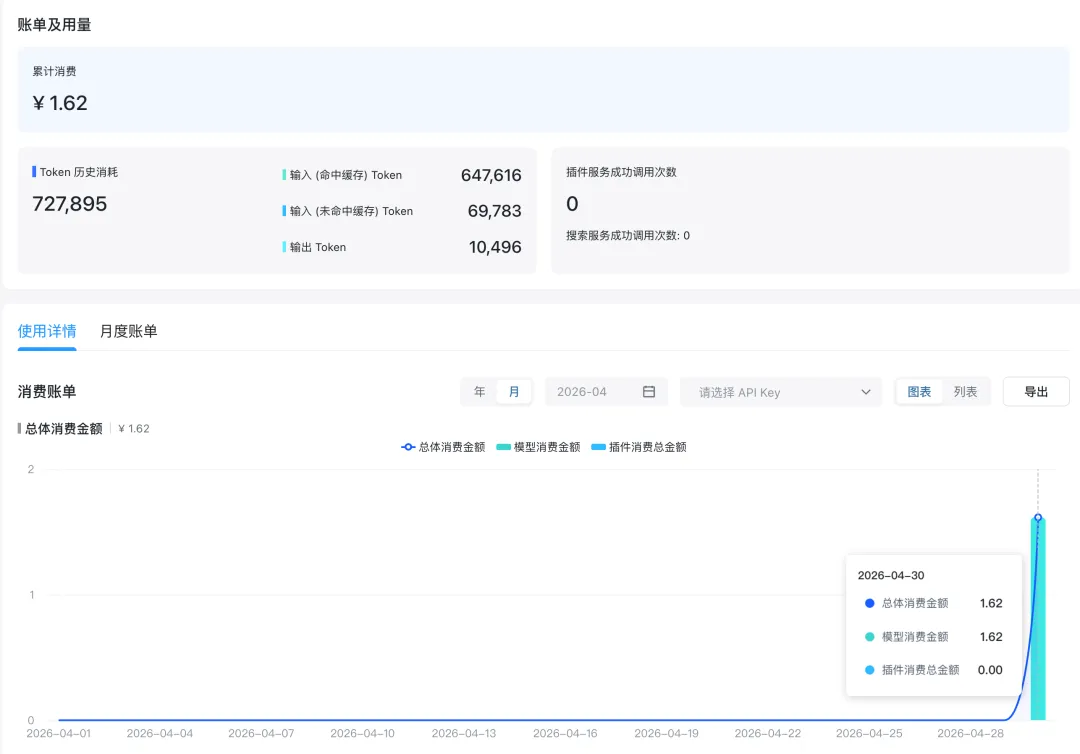The height and width of the screenshot is (754, 1080).
Task: Open the 请选择 API Key dropdown
Action: pyautogui.click(x=770, y=392)
